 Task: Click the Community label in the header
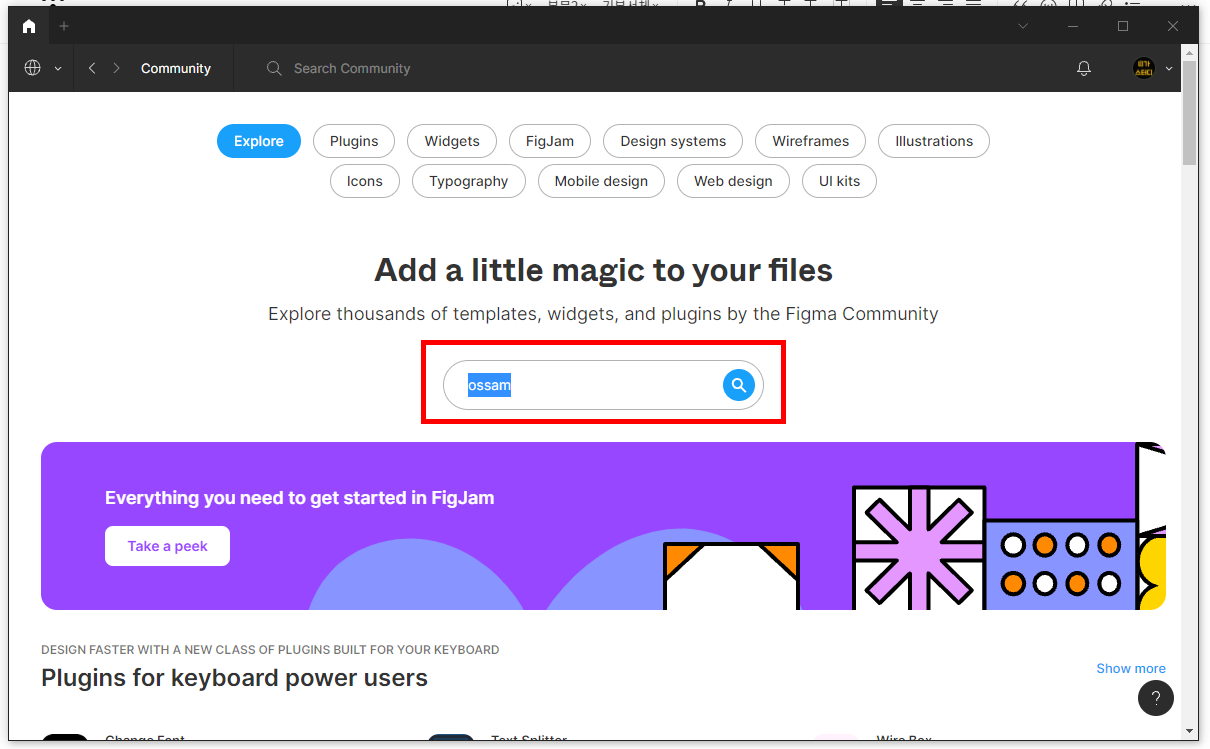pyautogui.click(x=176, y=68)
